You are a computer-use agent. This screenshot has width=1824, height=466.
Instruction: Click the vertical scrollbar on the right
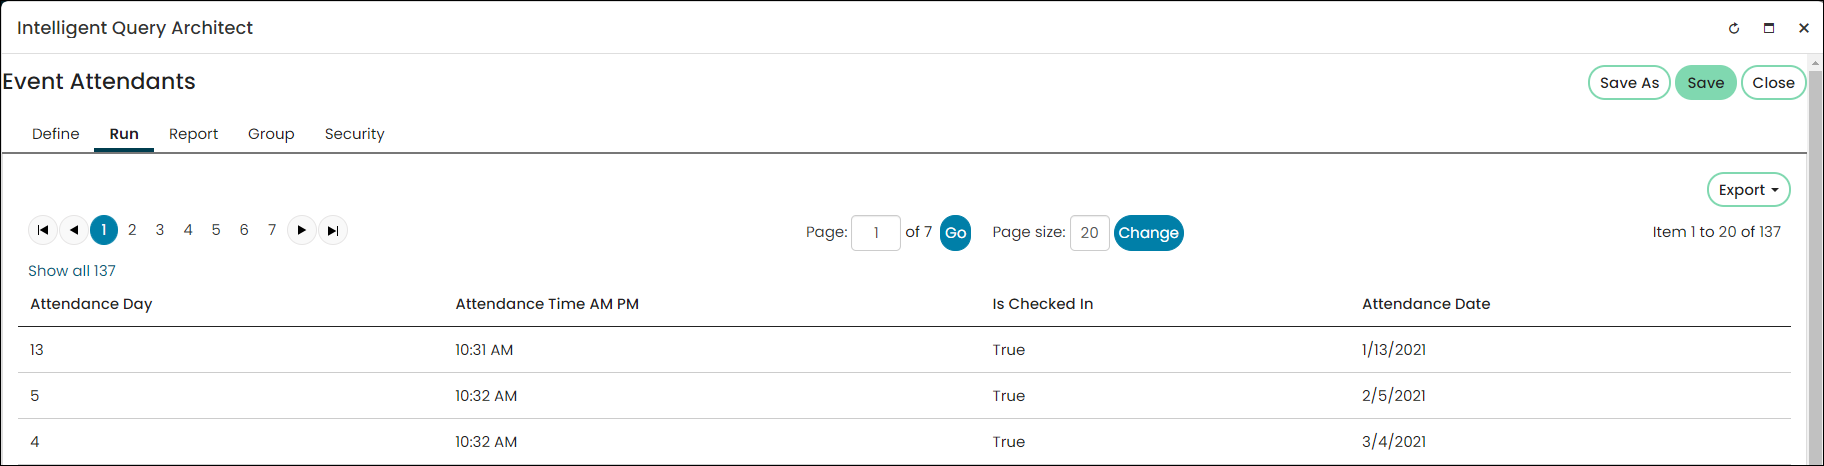(x=1815, y=260)
